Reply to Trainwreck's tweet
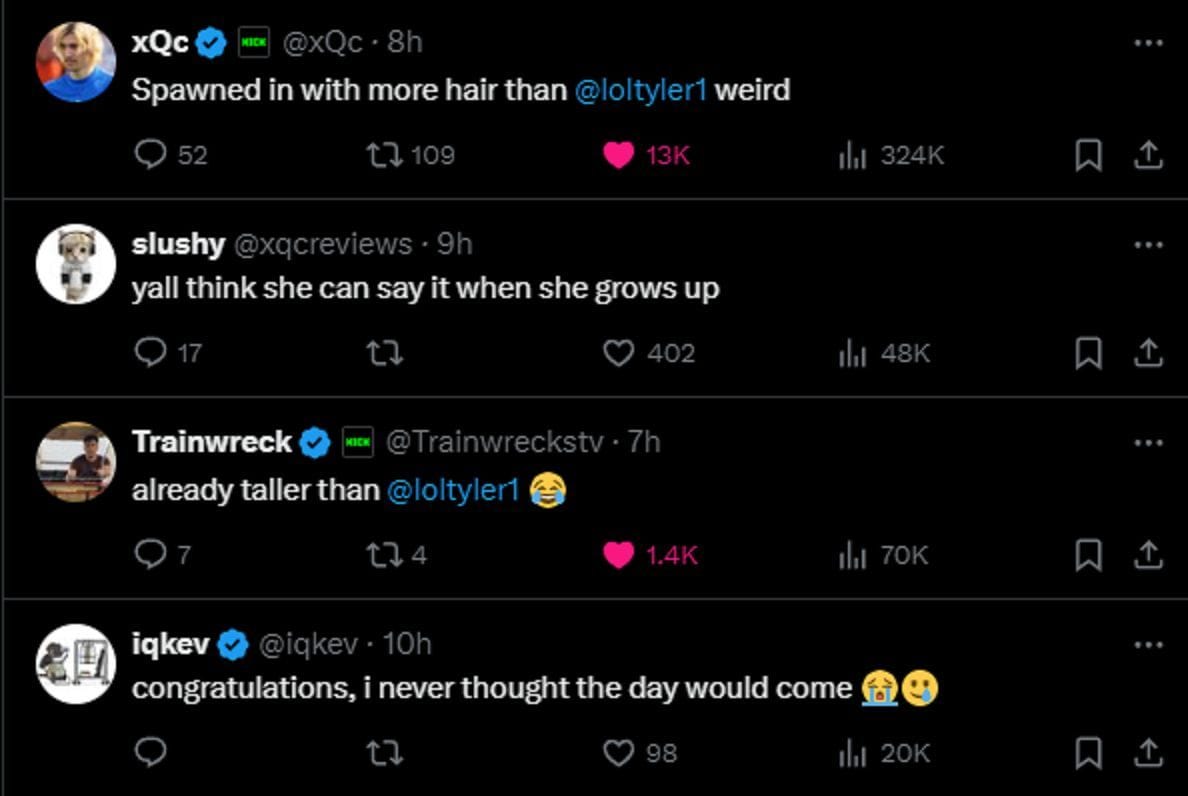The width and height of the screenshot is (1188, 796). click(151, 555)
